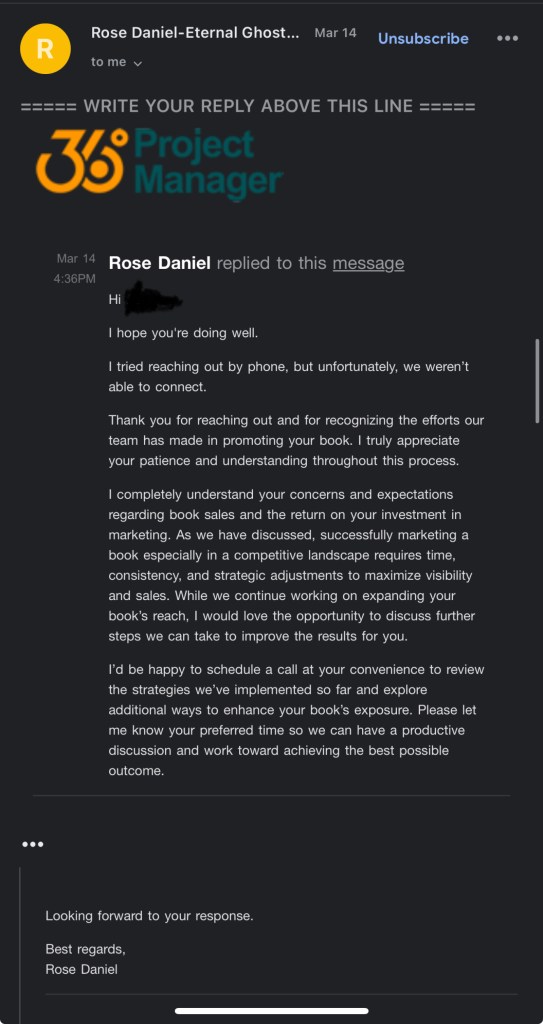
Task: Click the vertical scrollbar on right edge
Action: (538, 380)
